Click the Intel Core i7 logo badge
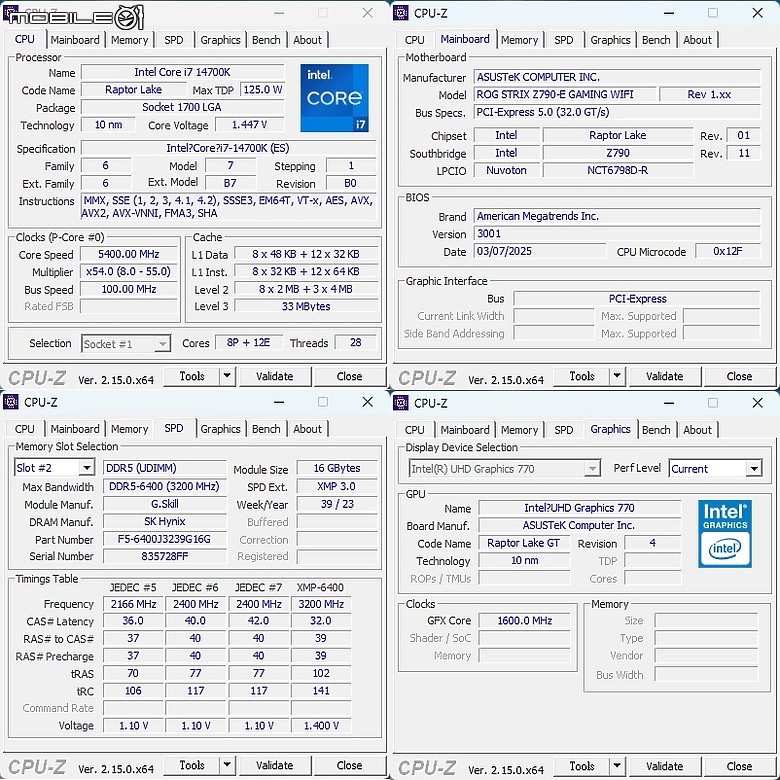This screenshot has height=780, width=780. pyautogui.click(x=334, y=98)
